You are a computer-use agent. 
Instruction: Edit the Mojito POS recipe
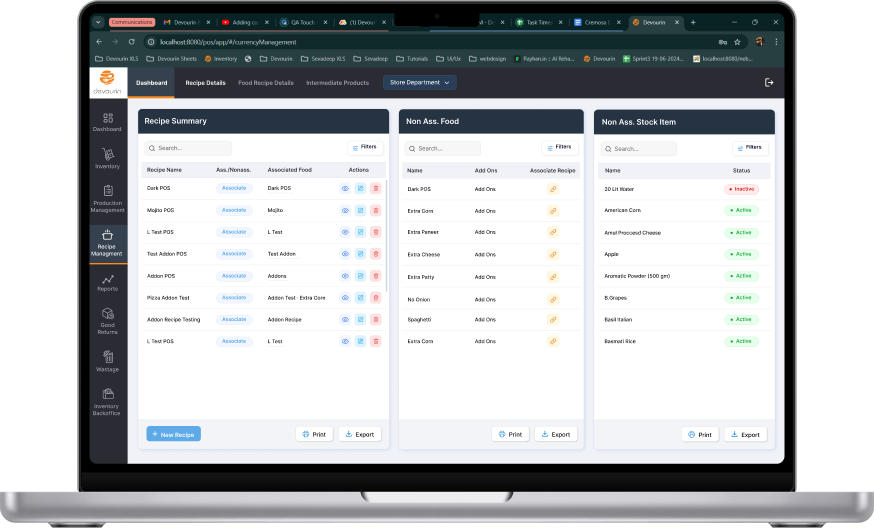pos(361,210)
